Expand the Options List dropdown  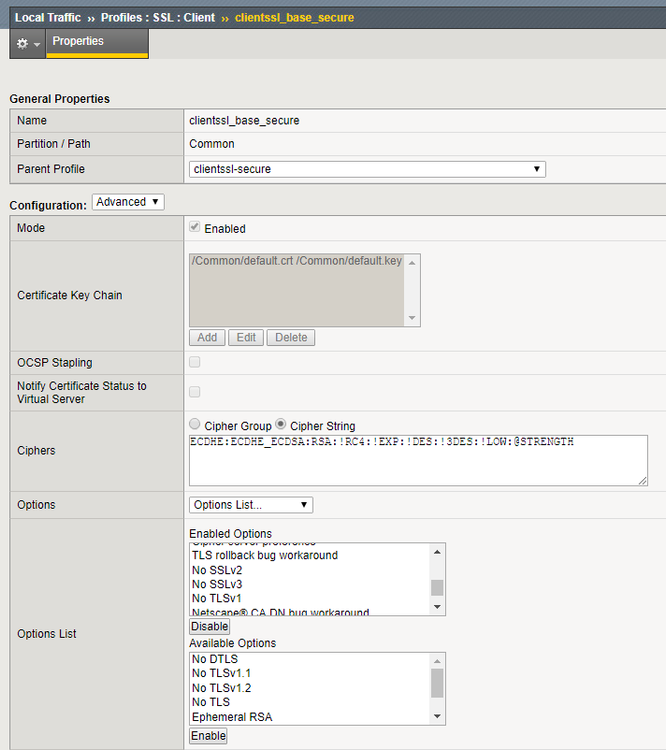[250, 505]
